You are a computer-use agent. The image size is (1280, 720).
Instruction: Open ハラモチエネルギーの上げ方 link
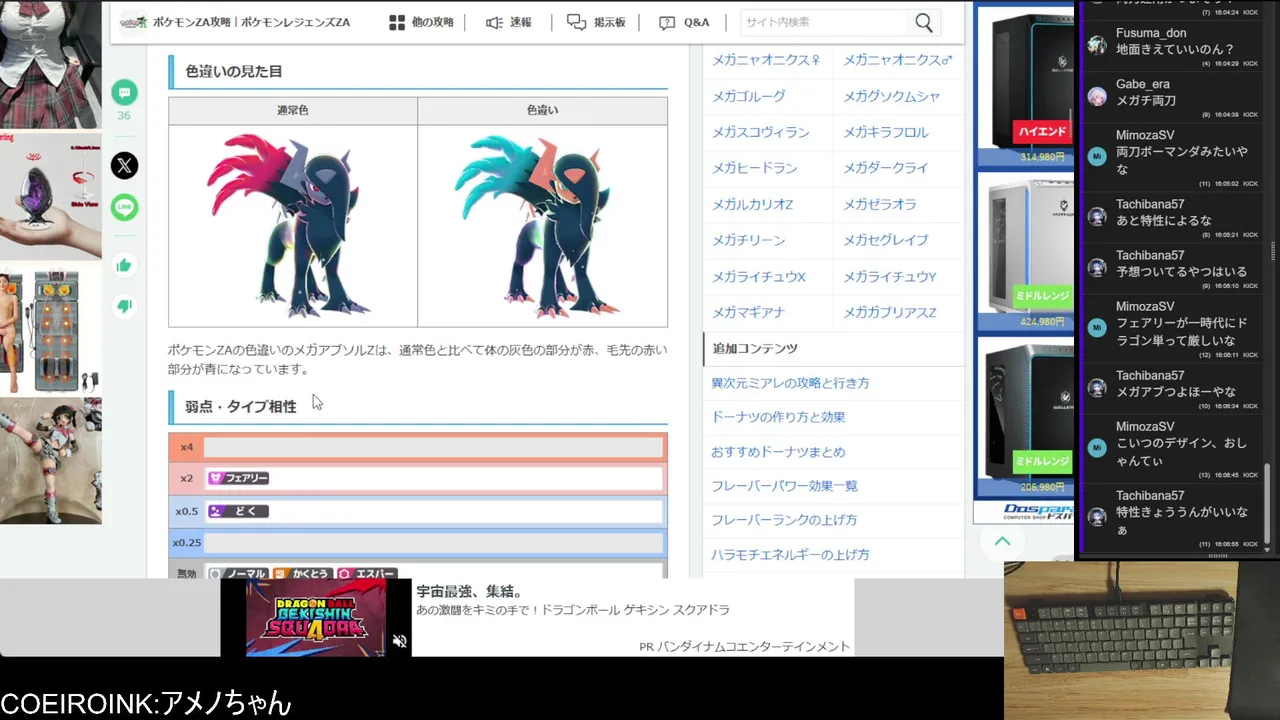[x=790, y=554]
